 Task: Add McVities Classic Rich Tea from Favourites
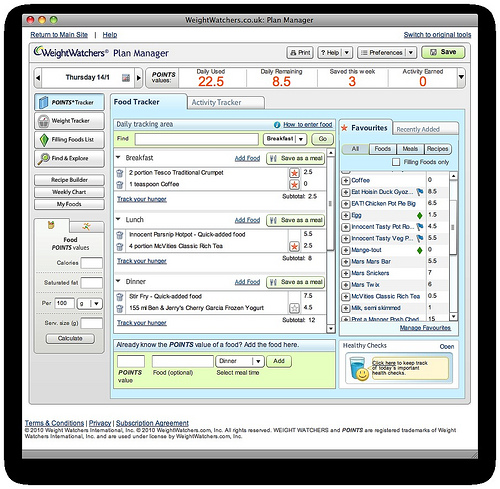346,297
